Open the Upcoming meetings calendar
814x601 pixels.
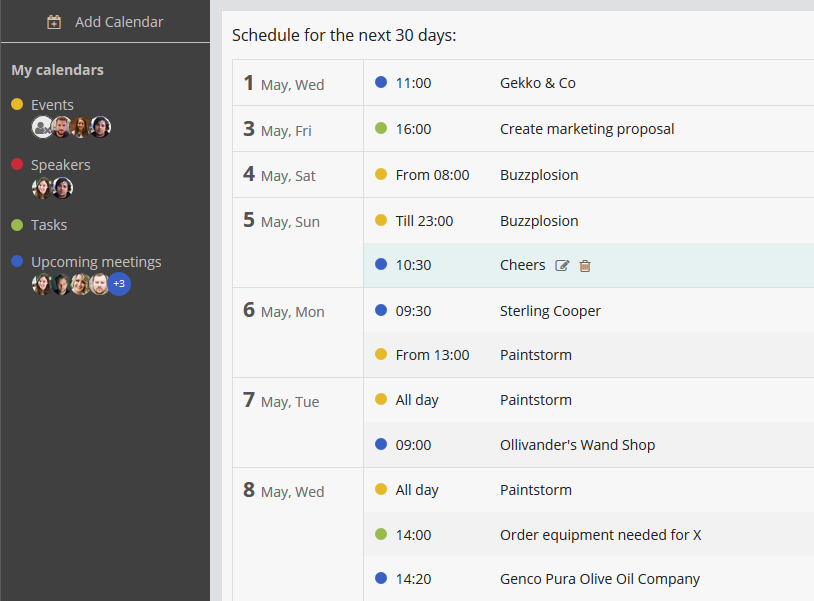[96, 262]
